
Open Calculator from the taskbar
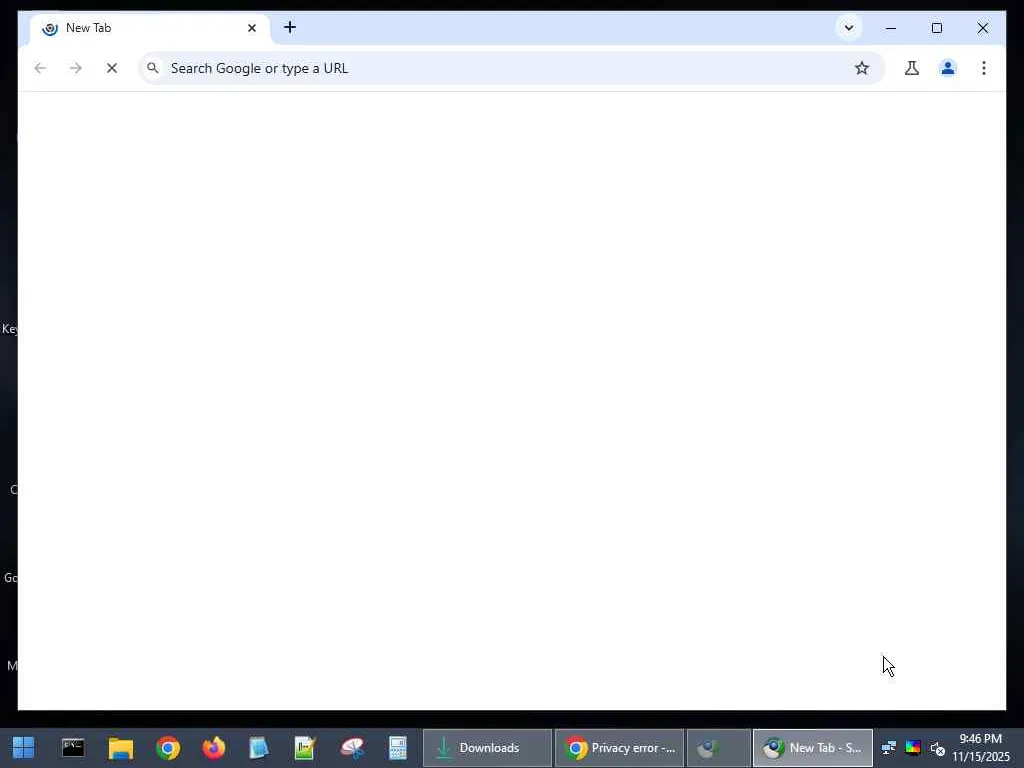398,748
